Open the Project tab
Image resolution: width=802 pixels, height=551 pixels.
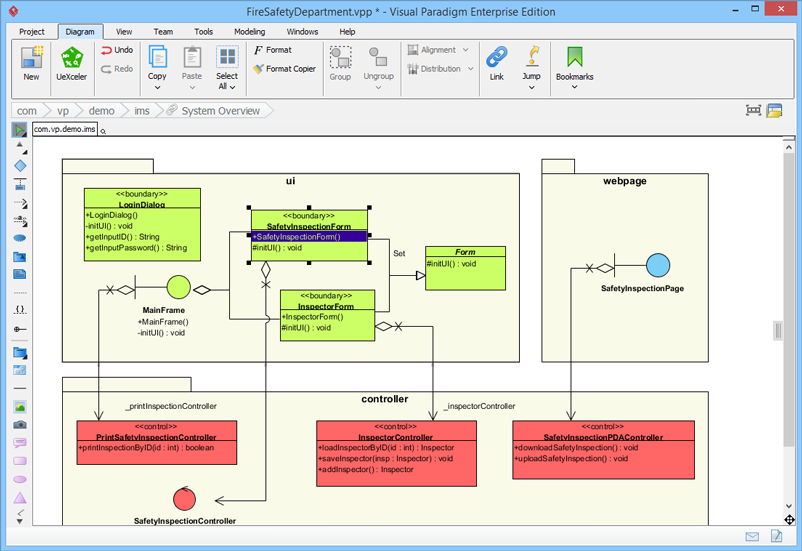click(x=32, y=32)
